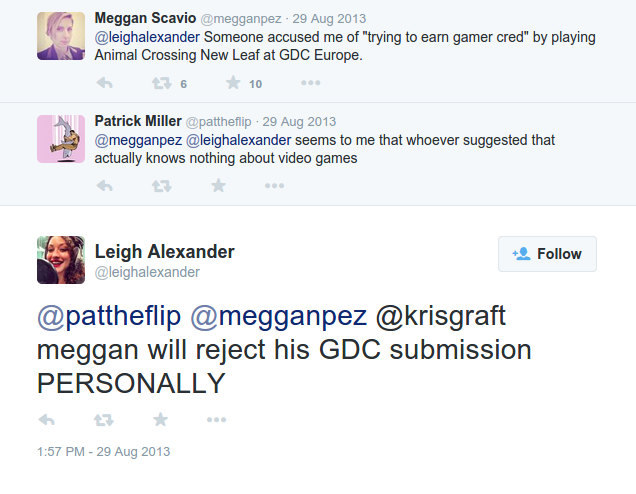Favorite Meggan Scavio's tweet with star
This screenshot has width=636, height=494.
point(233,83)
